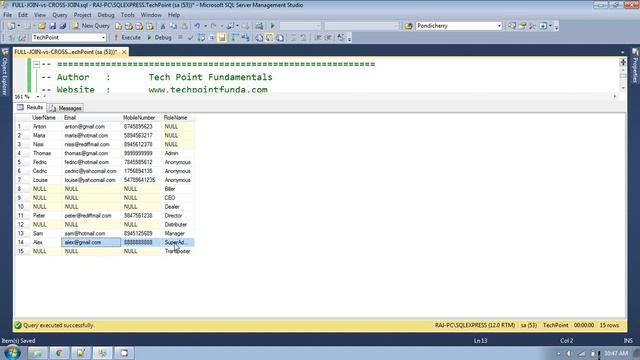
Task: Open the active documents list arrow
Action: coord(622,52)
